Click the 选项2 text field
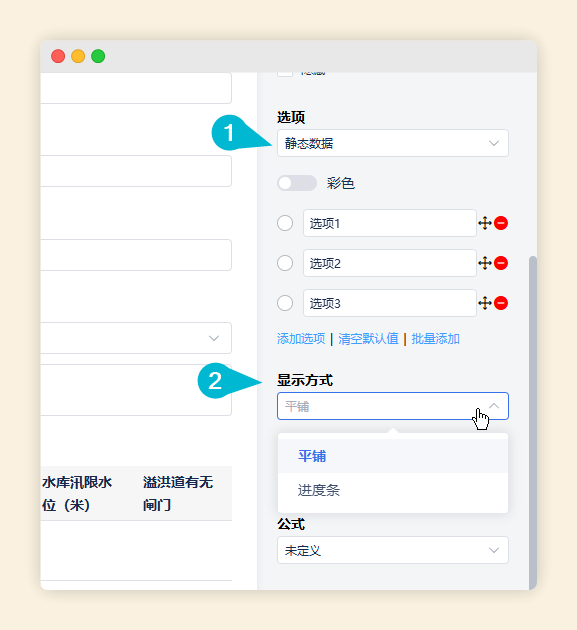 click(390, 263)
